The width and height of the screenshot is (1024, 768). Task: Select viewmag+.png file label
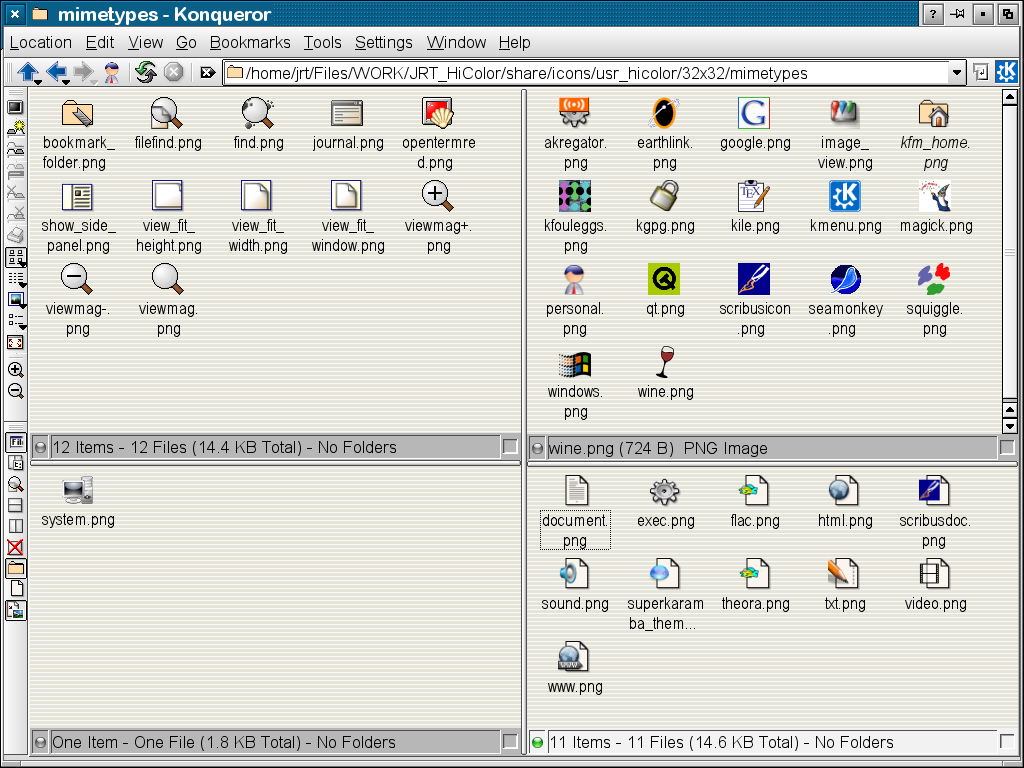pyautogui.click(x=438, y=236)
